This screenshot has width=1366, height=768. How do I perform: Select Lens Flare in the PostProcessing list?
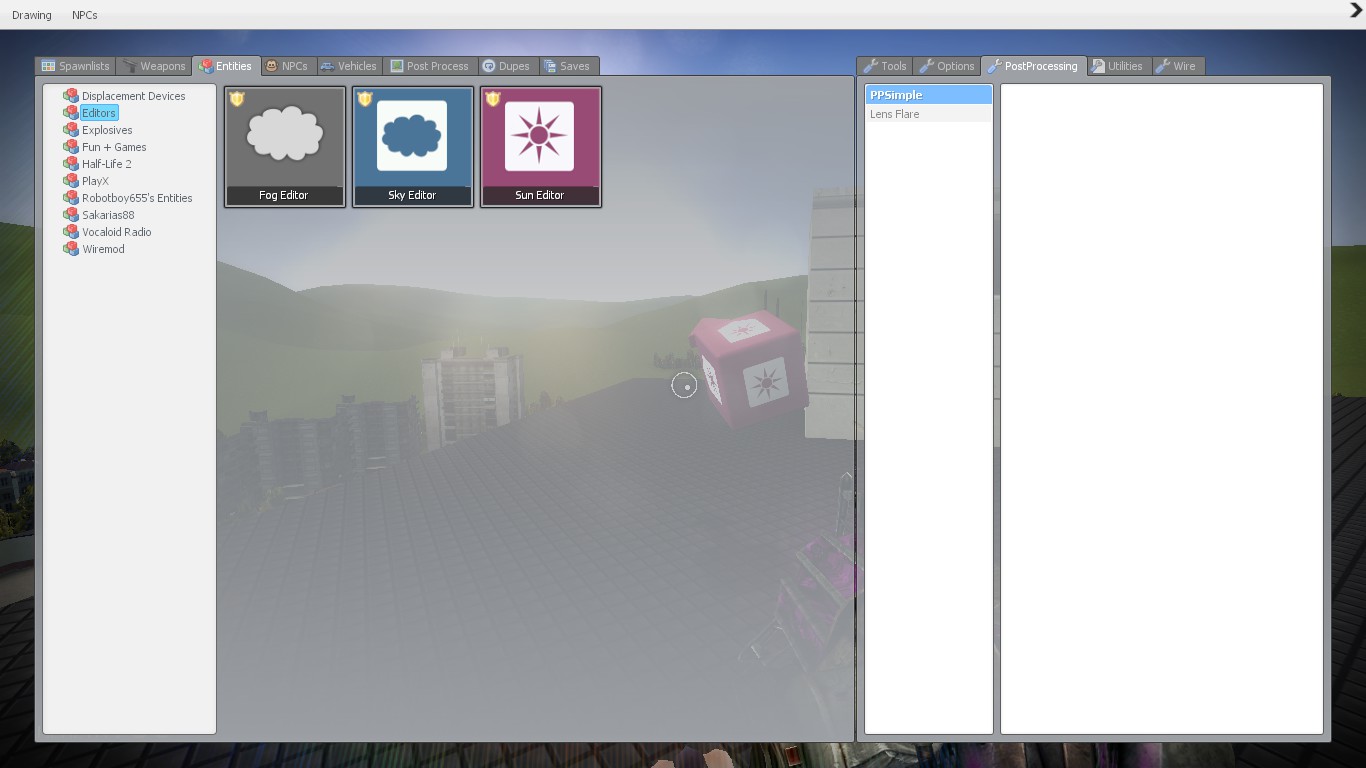(x=894, y=114)
